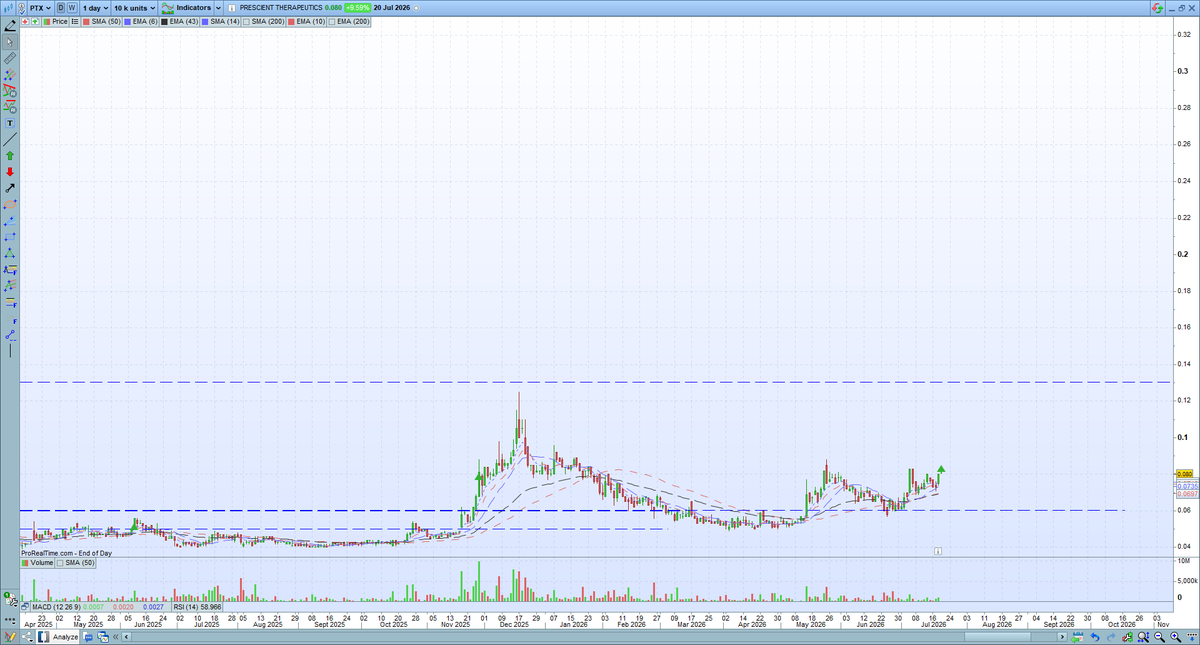The height and width of the screenshot is (645, 1200).
Task: Select the text annotation tool
Action: point(10,122)
